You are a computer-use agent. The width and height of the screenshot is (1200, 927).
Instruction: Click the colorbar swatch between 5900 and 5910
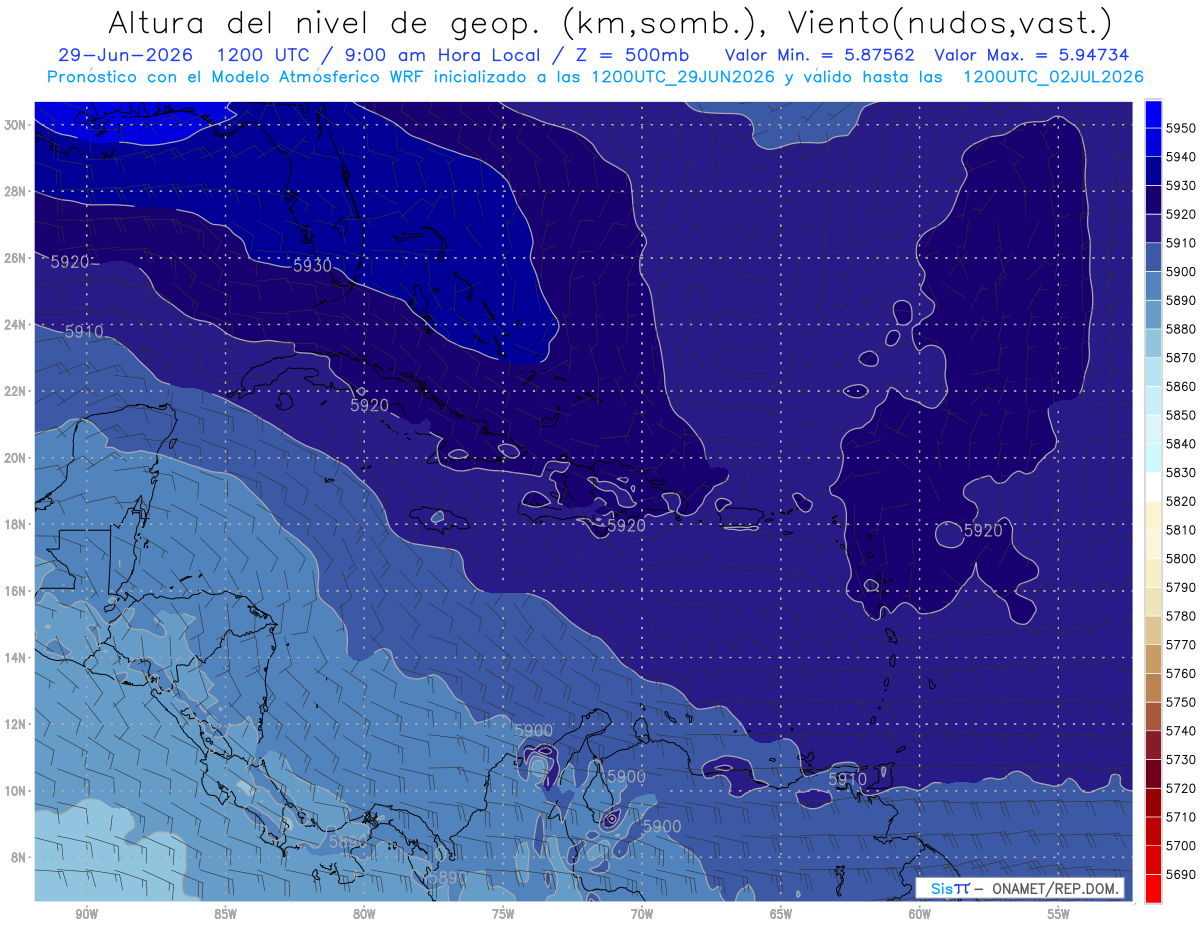(1153, 256)
